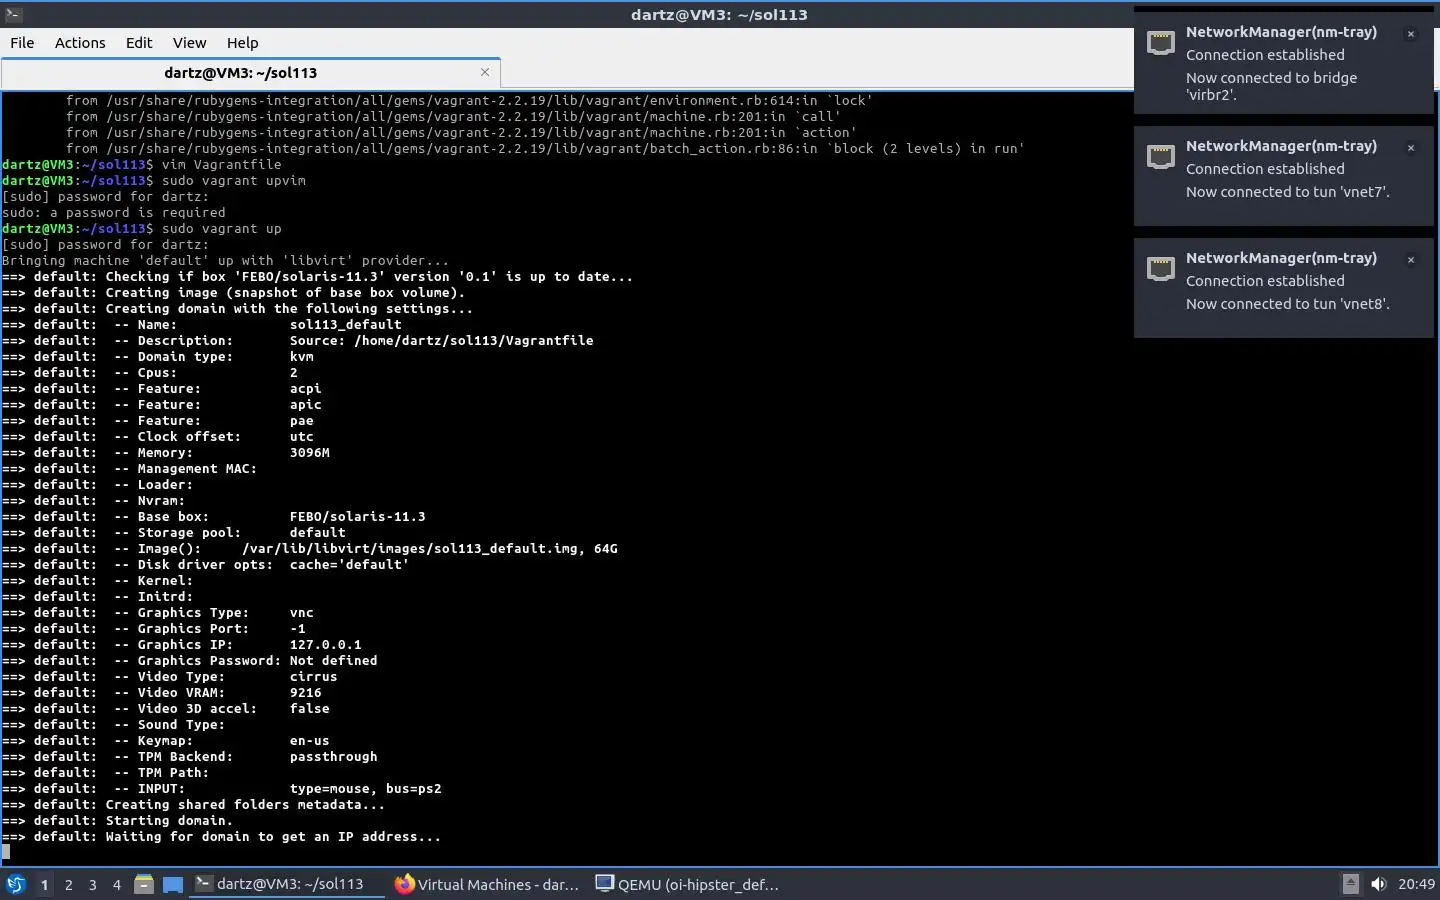1440x900 pixels.
Task: Switch to workspace 4
Action: 116,885
